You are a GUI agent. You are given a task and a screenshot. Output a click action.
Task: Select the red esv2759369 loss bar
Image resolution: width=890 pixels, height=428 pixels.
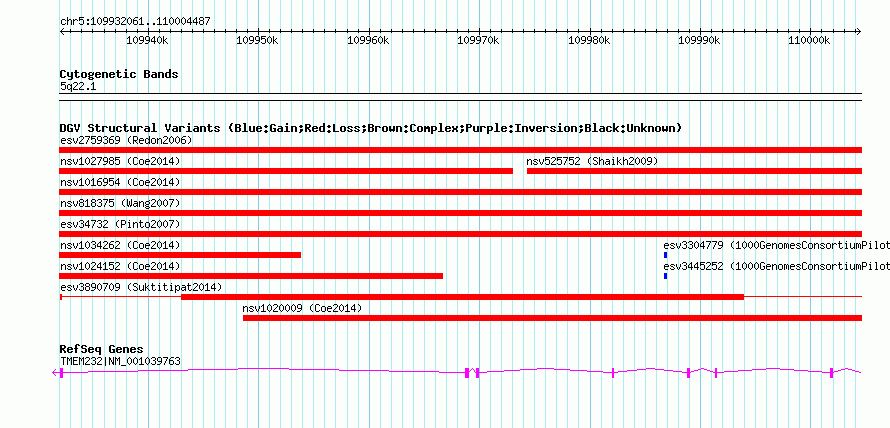tap(460, 150)
